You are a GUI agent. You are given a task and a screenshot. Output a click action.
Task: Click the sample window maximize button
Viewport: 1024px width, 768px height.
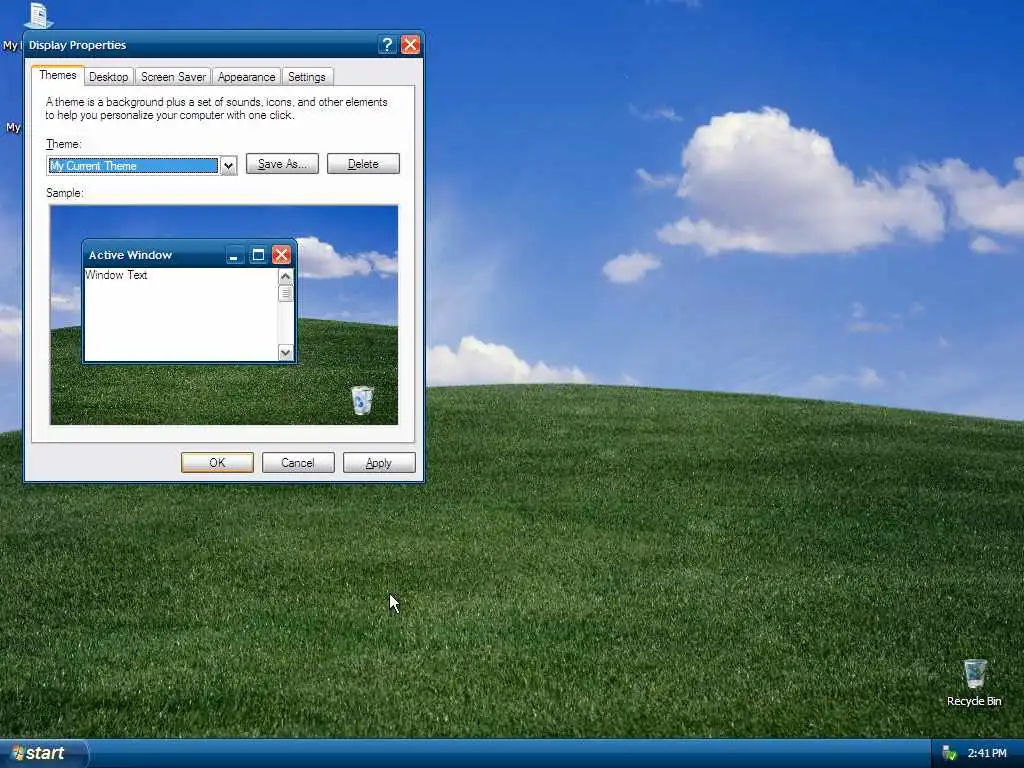click(x=258, y=255)
